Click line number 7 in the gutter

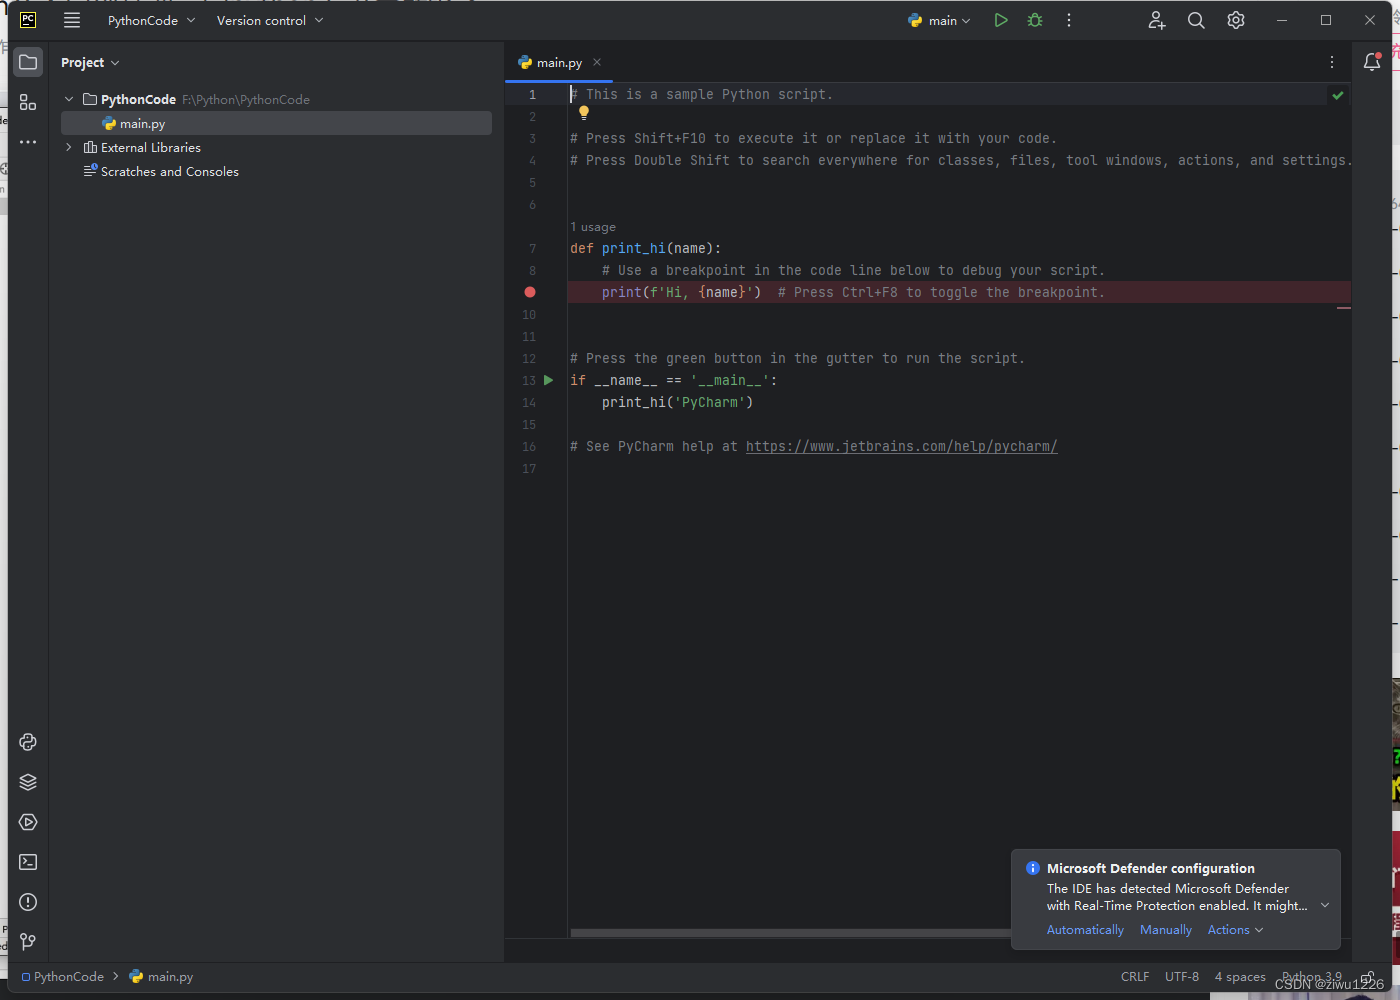coord(533,248)
